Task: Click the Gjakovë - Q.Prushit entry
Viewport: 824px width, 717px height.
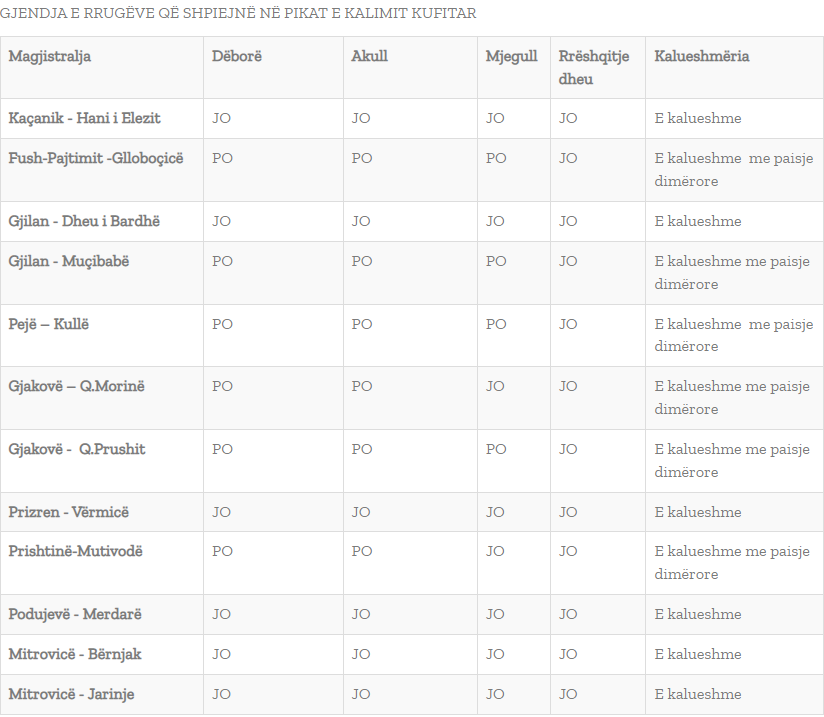Action: point(77,449)
